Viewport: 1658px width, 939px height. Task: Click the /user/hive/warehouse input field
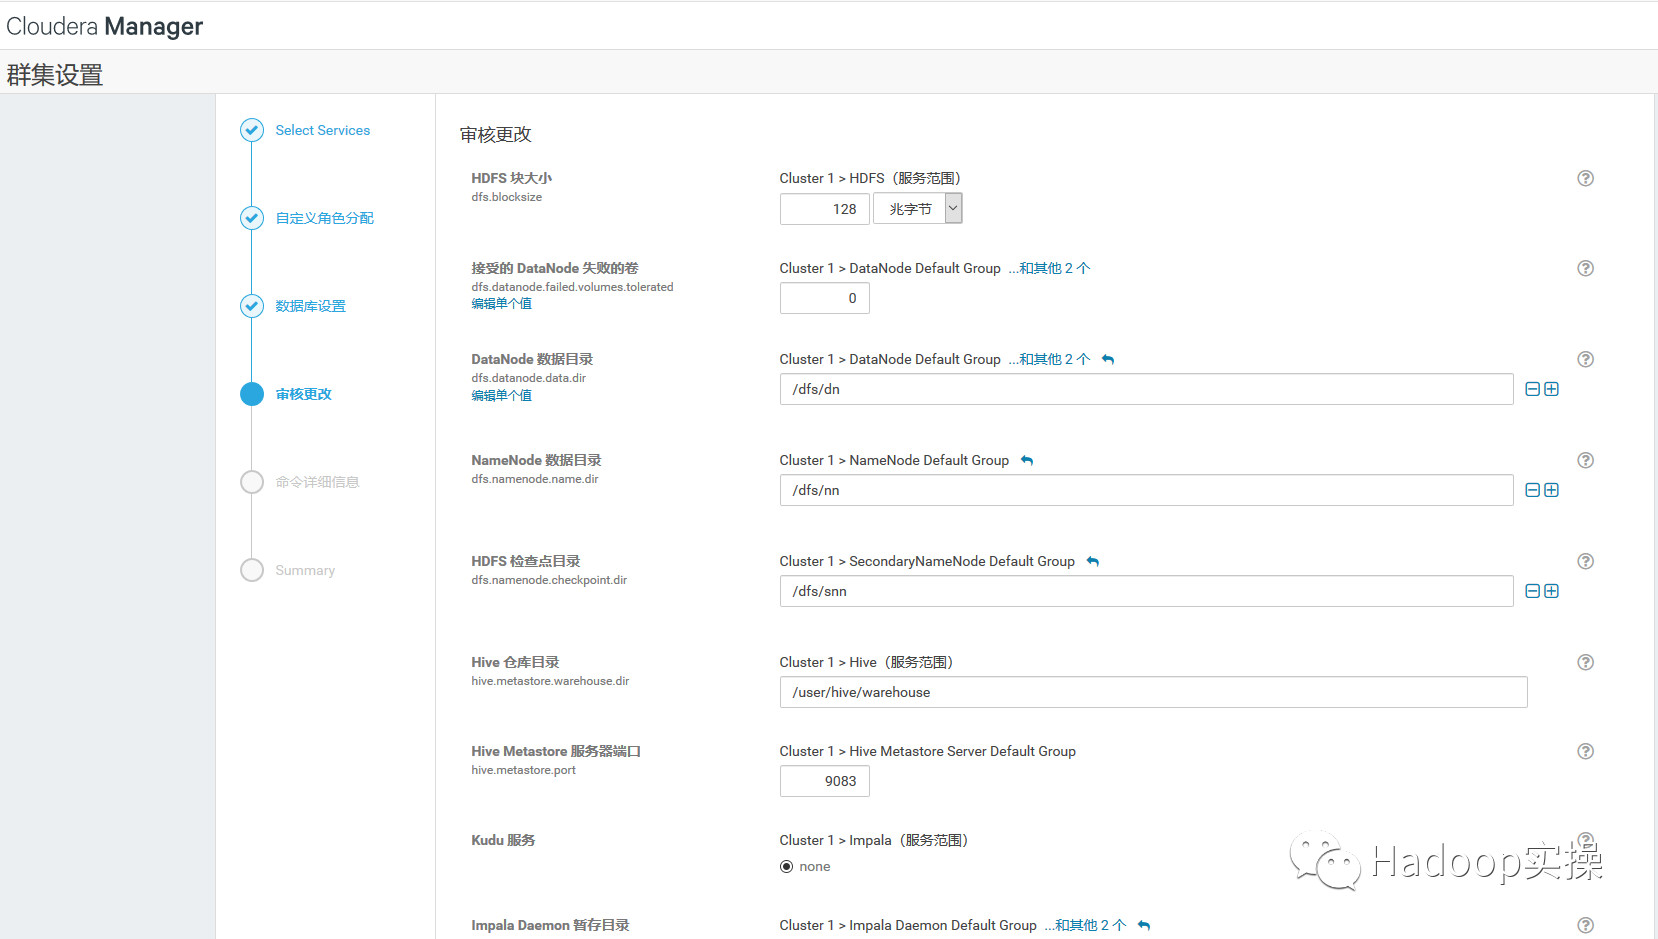[1153, 692]
